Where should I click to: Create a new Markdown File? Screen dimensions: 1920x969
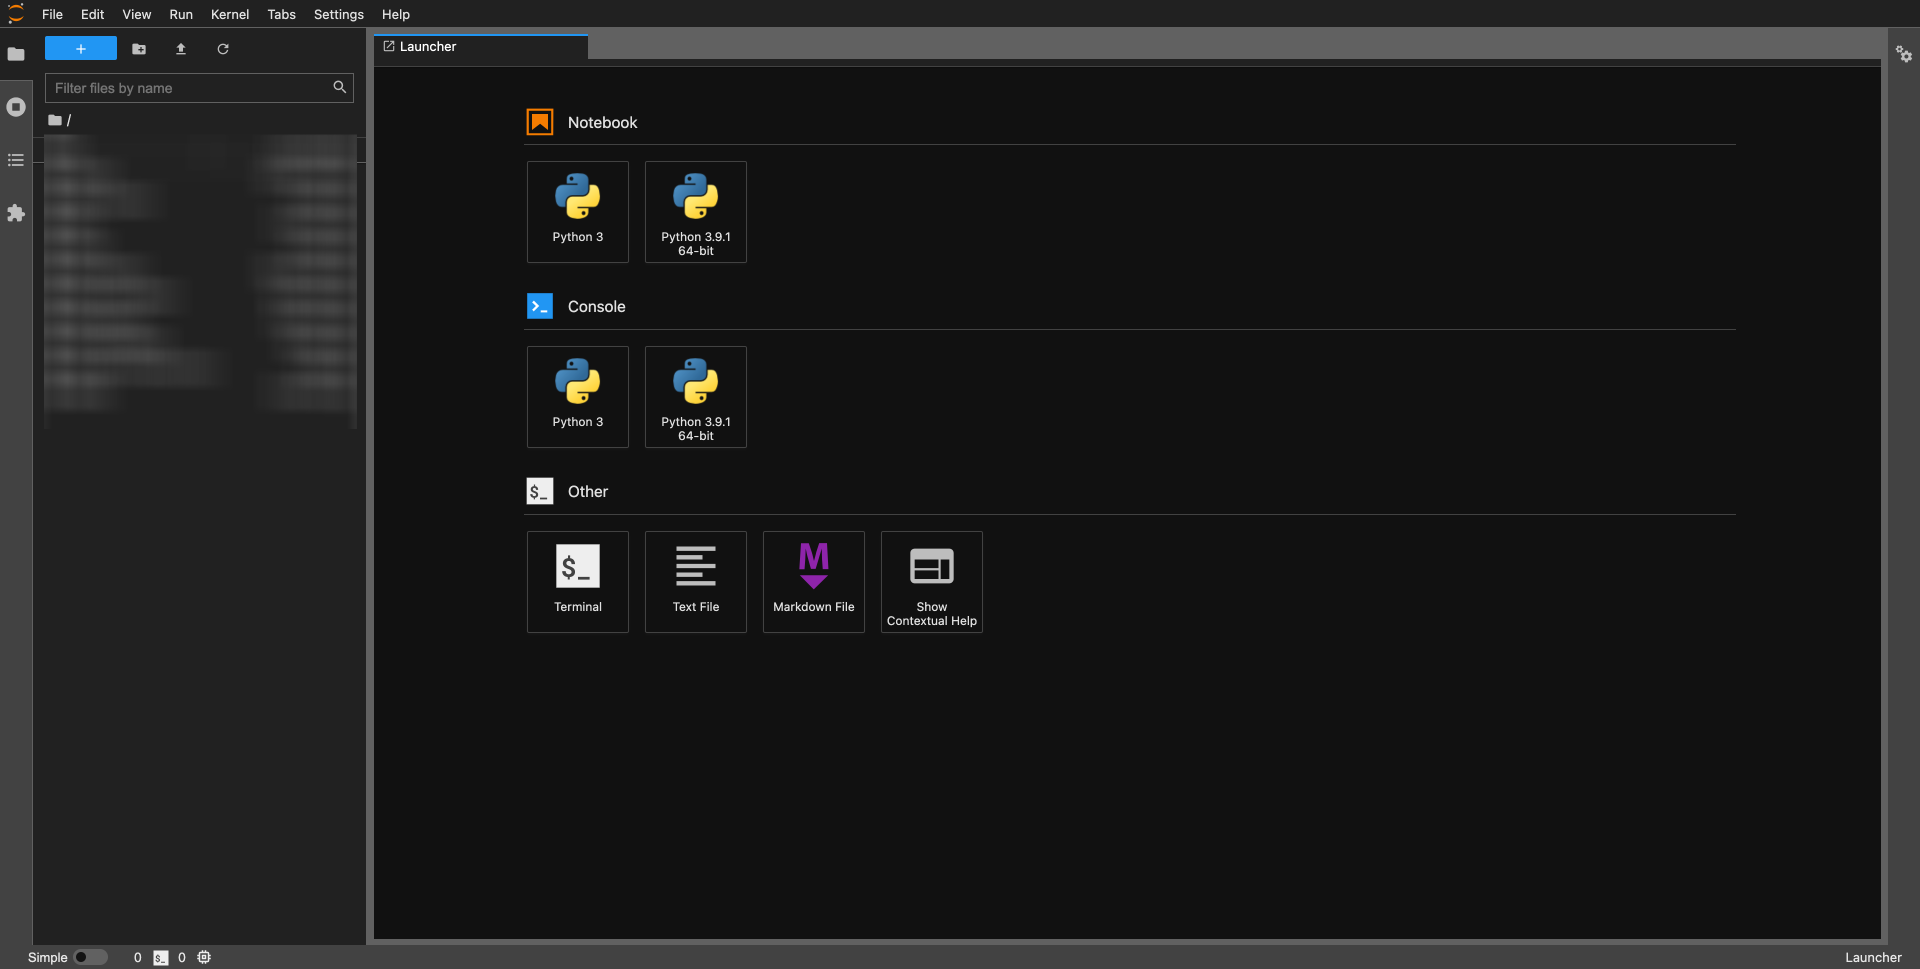pyautogui.click(x=814, y=582)
